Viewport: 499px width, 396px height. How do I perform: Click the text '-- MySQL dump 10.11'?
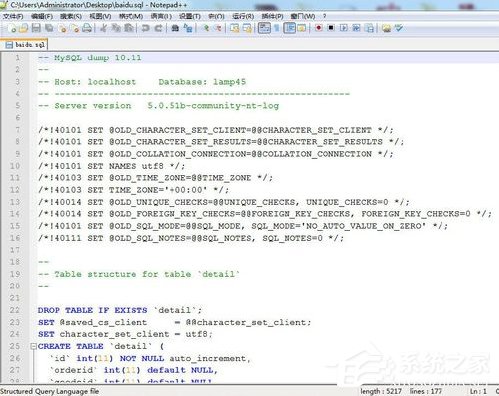pos(90,58)
